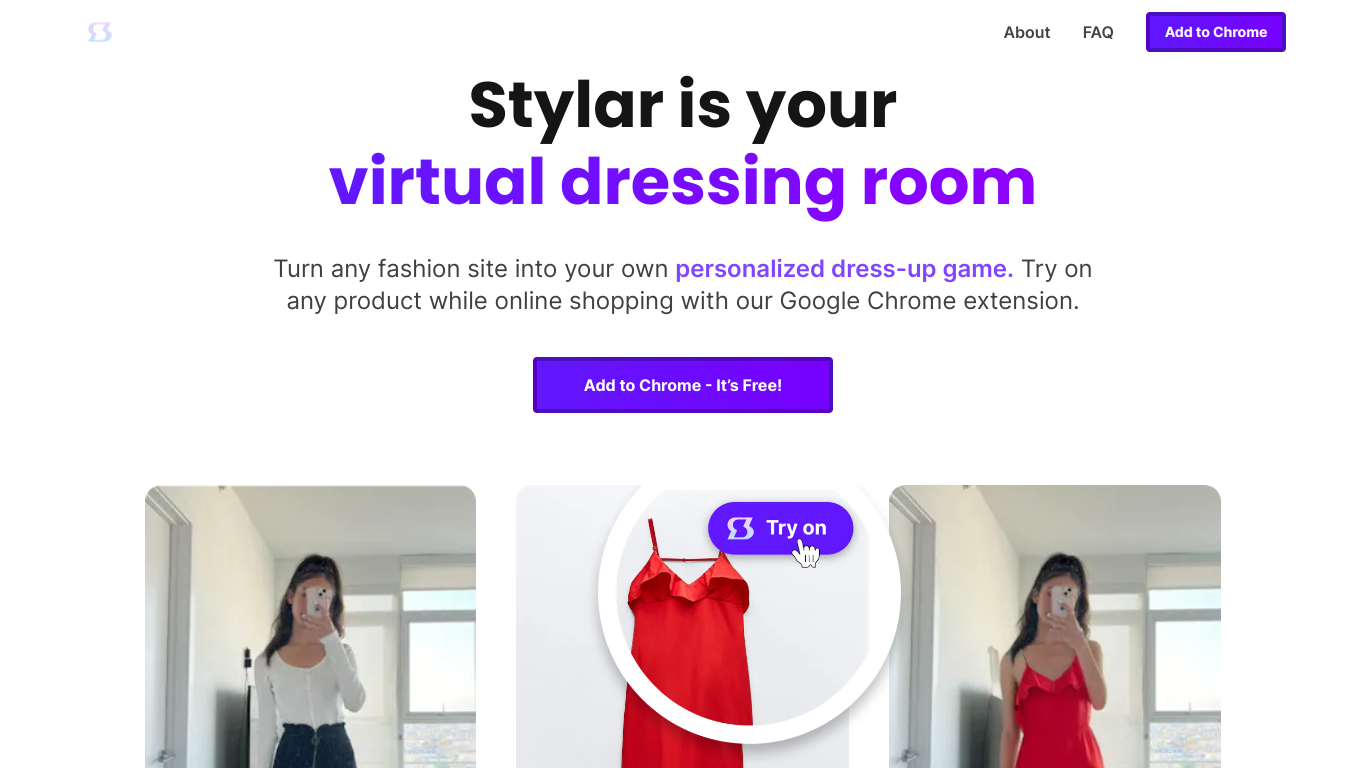Click the Try on pill button label
The width and height of the screenshot is (1366, 768).
pyautogui.click(x=796, y=528)
